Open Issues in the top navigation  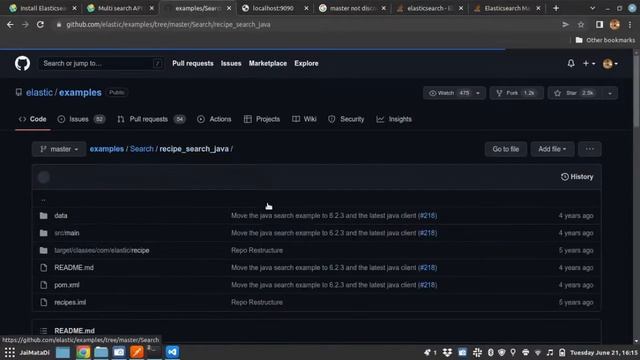[231, 63]
